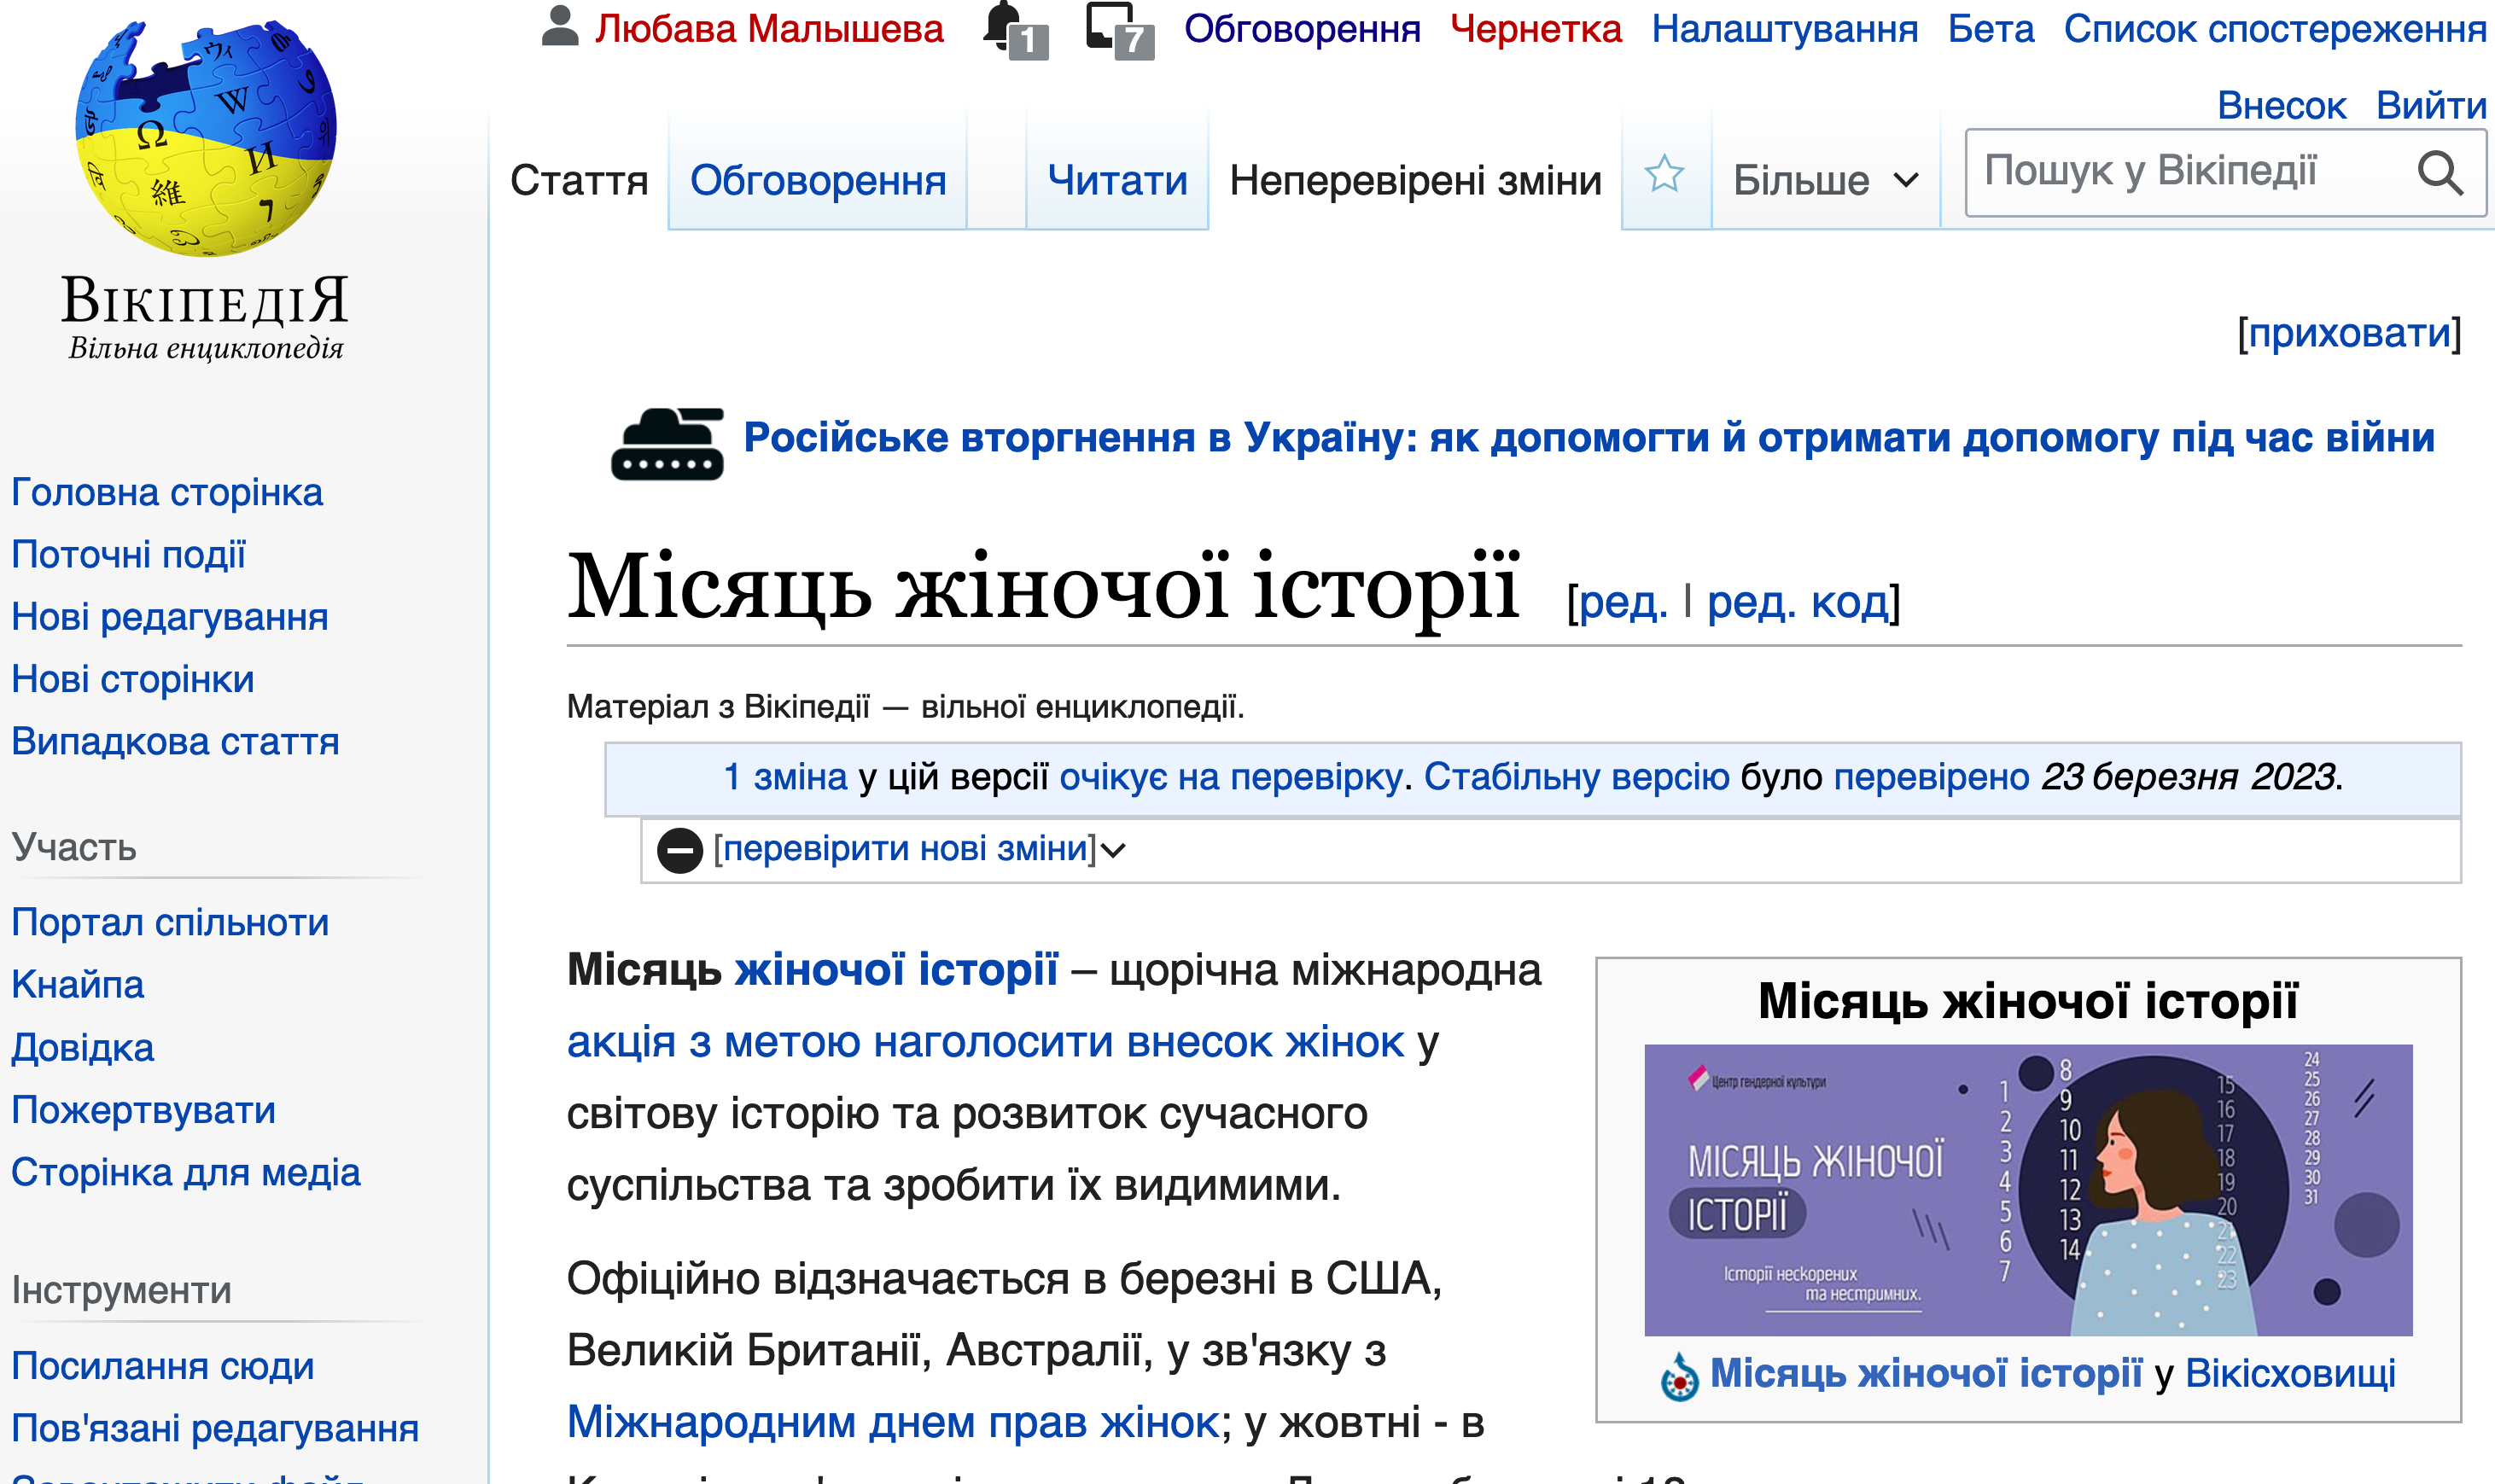
Task: Click the tank icon in the banner
Action: point(668,444)
